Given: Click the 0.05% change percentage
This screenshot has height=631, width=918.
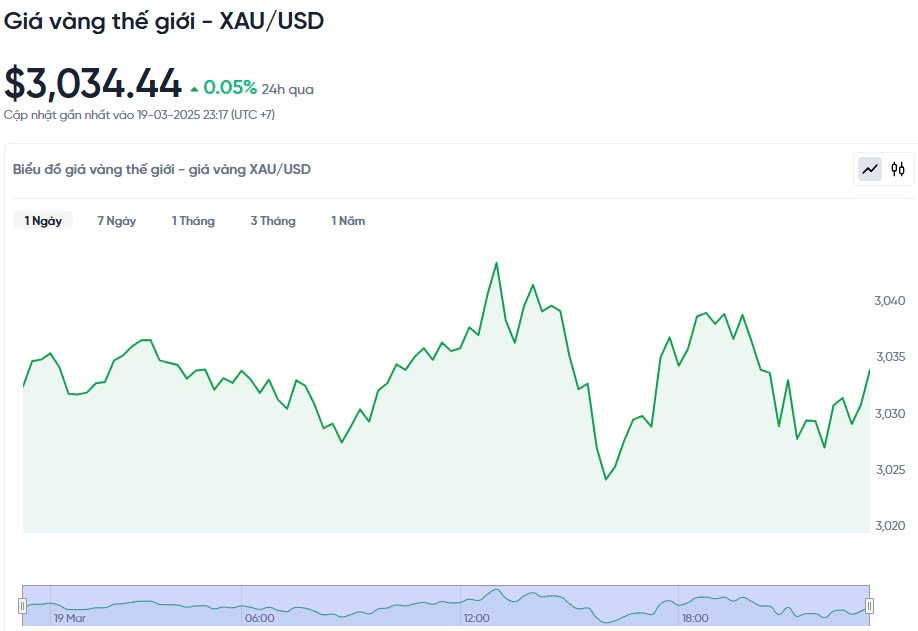Looking at the screenshot, I should coord(230,88).
